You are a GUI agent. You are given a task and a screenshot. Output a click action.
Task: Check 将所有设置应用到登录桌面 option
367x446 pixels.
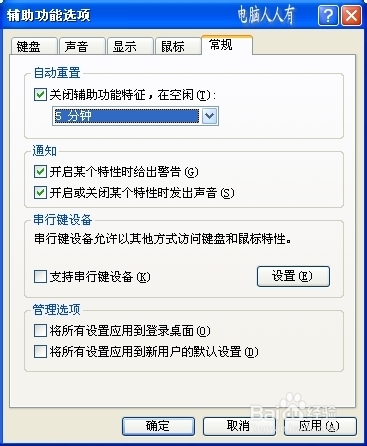[40, 331]
